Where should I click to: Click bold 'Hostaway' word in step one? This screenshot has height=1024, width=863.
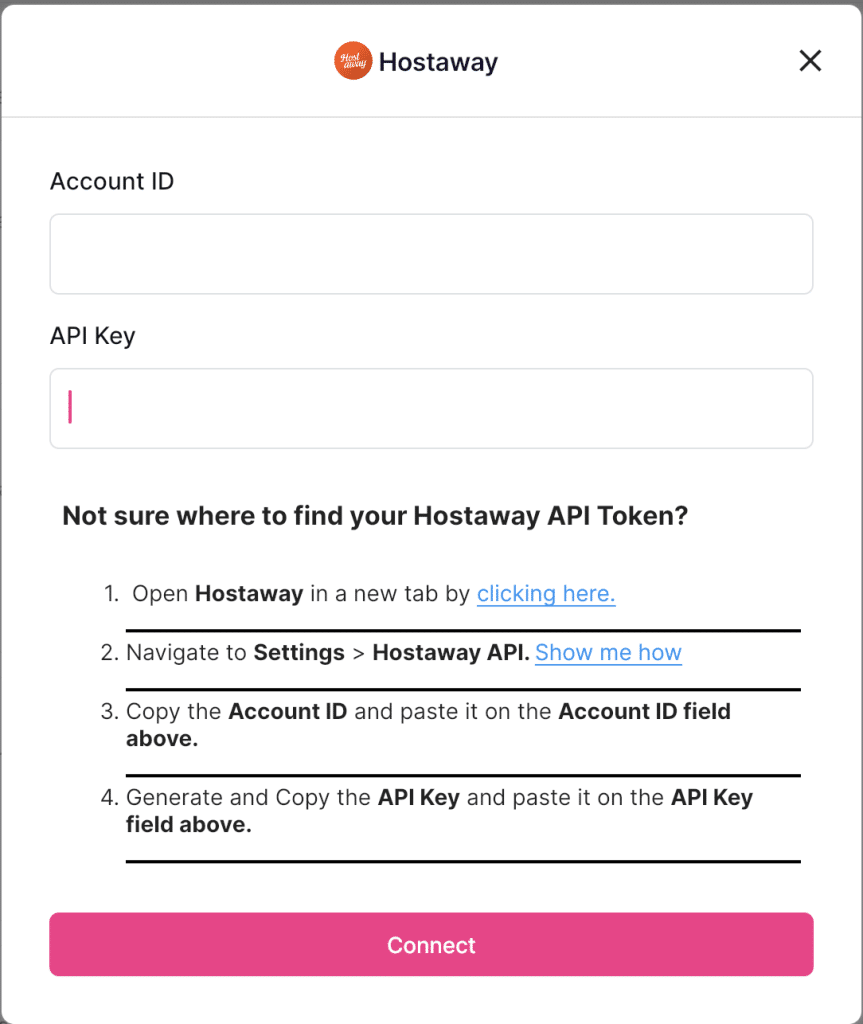[x=249, y=594]
